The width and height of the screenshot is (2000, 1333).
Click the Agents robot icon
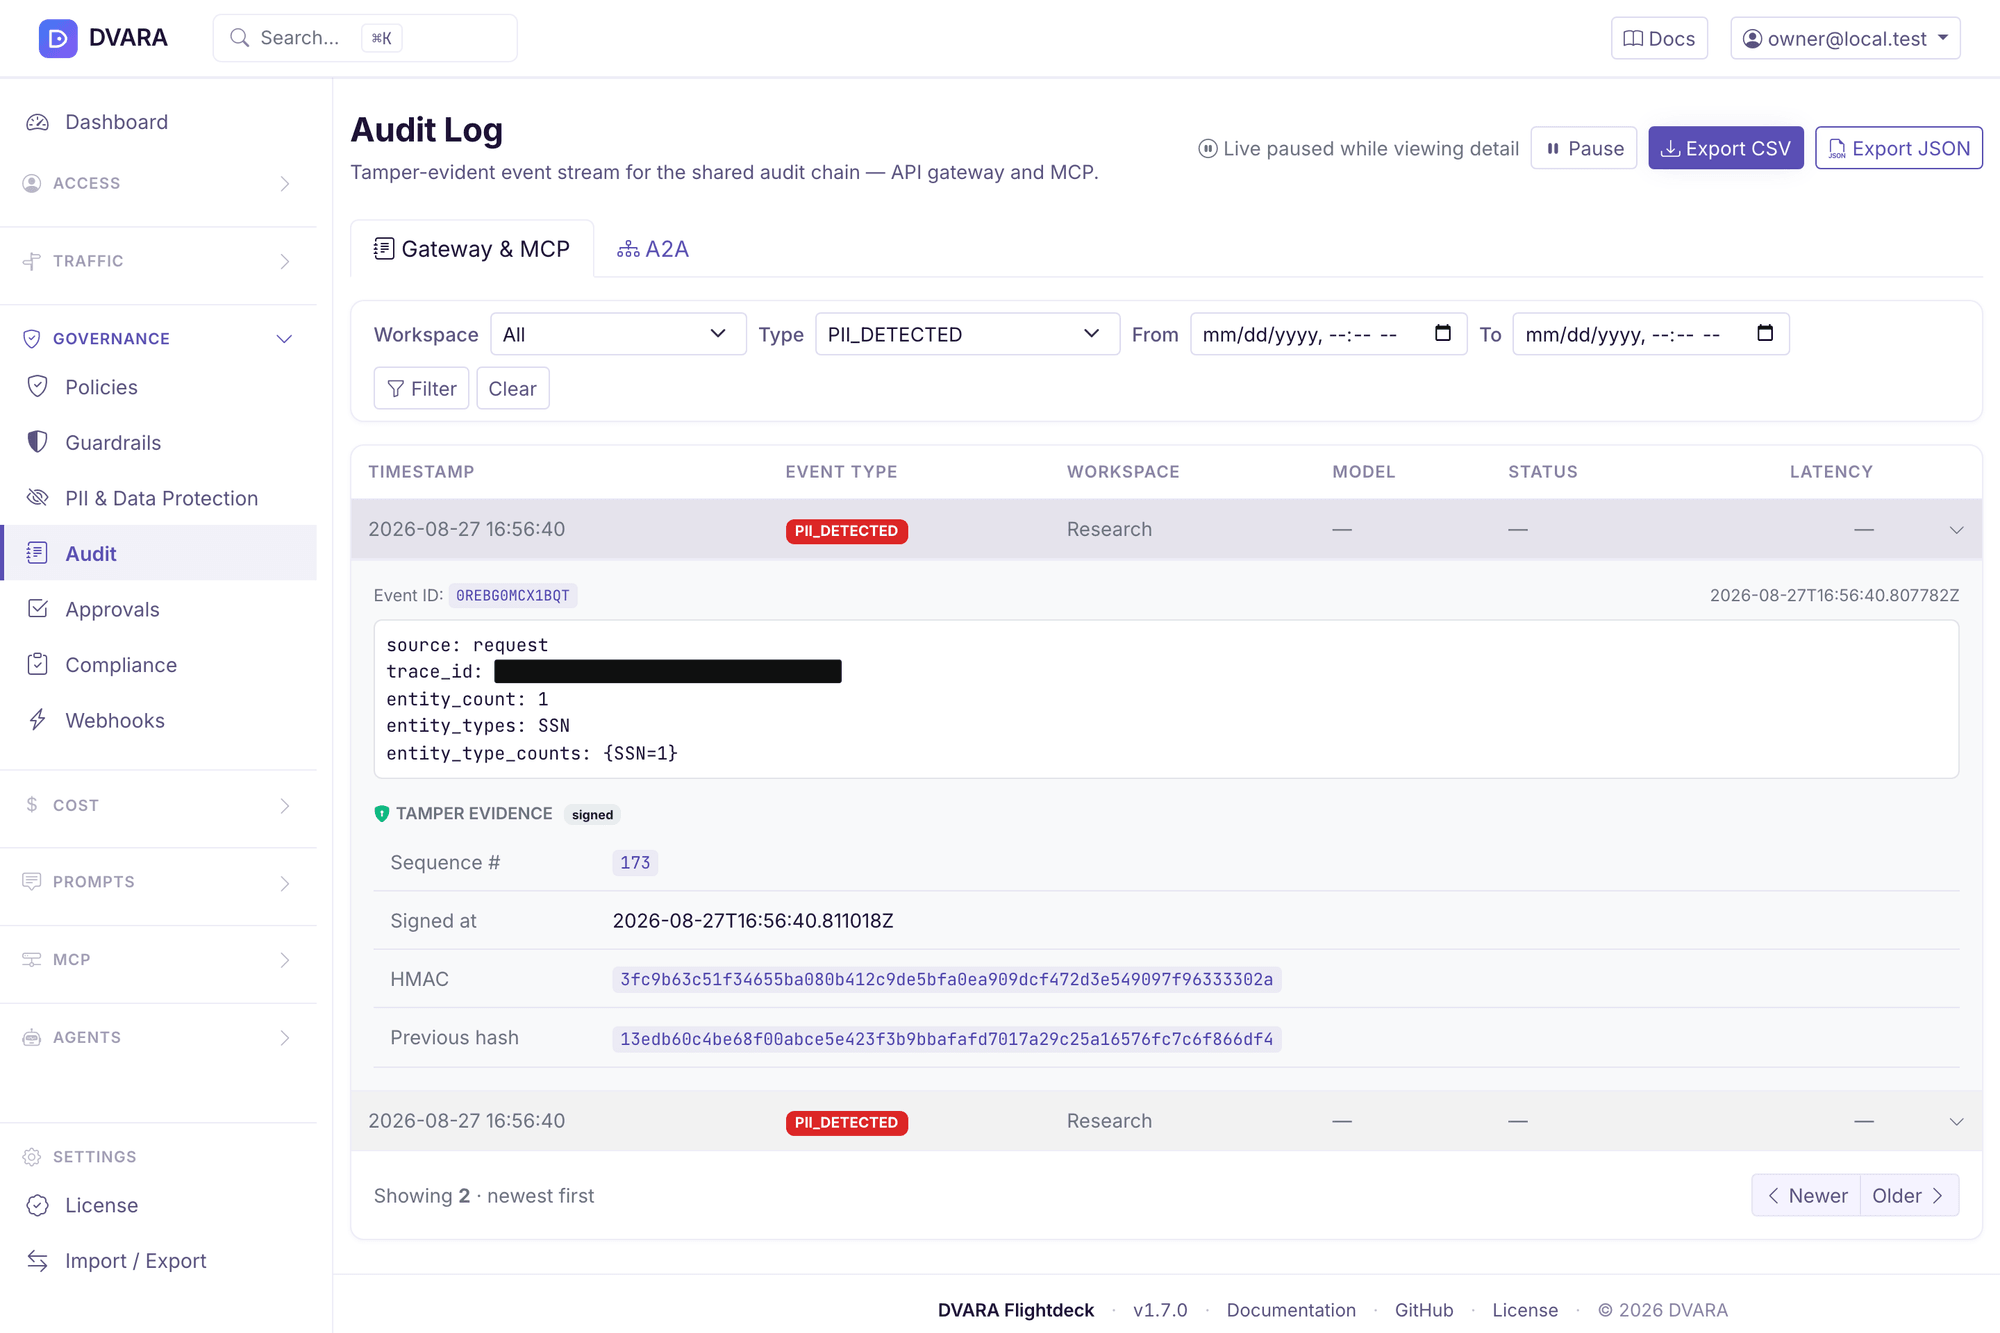pos(32,1038)
